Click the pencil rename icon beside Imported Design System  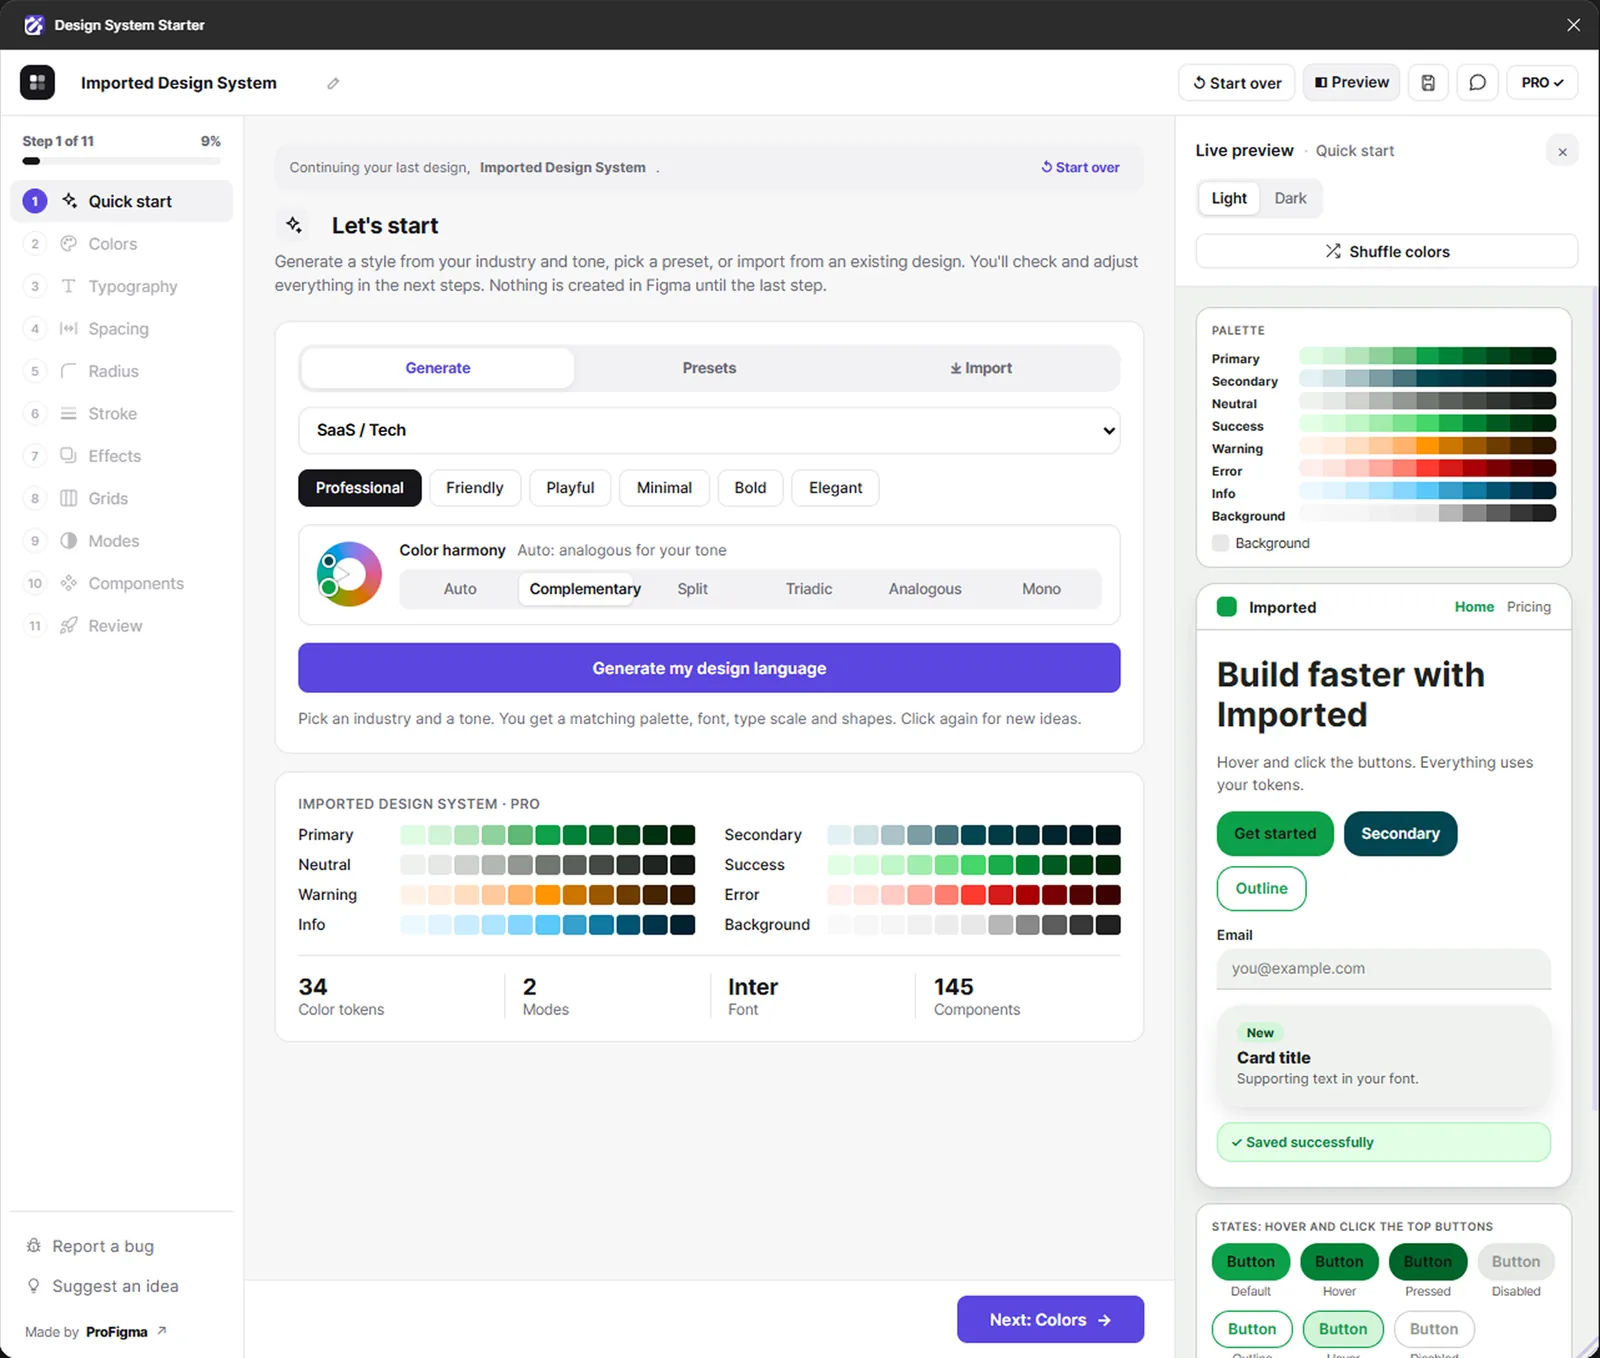[333, 83]
